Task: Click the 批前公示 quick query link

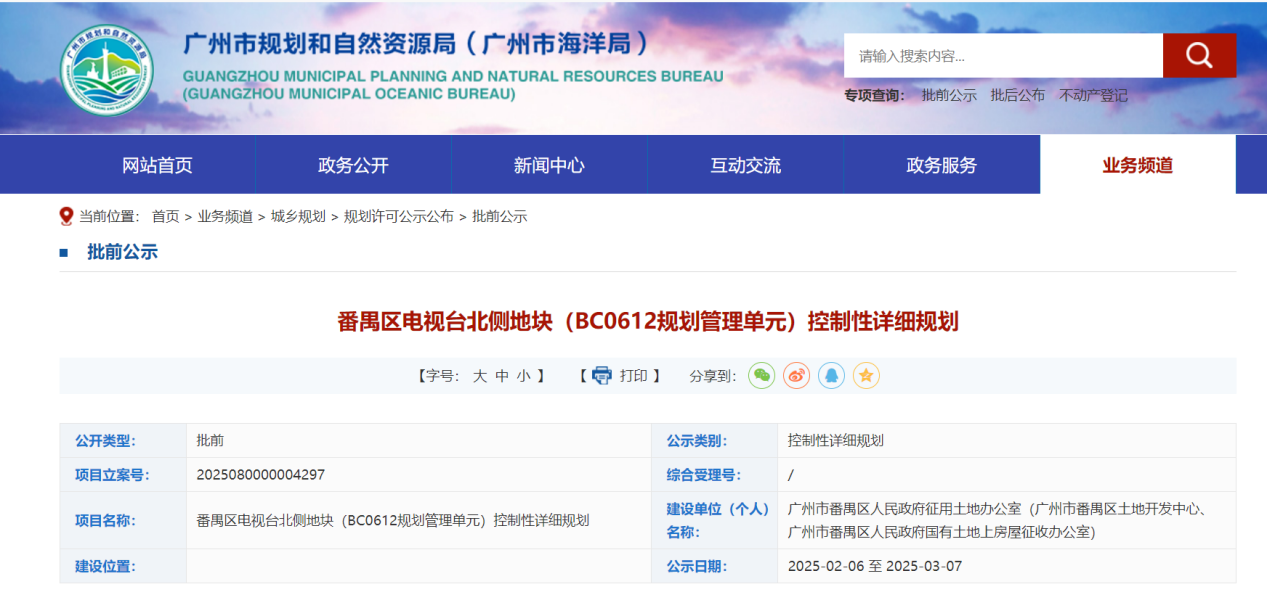Action: tap(949, 96)
